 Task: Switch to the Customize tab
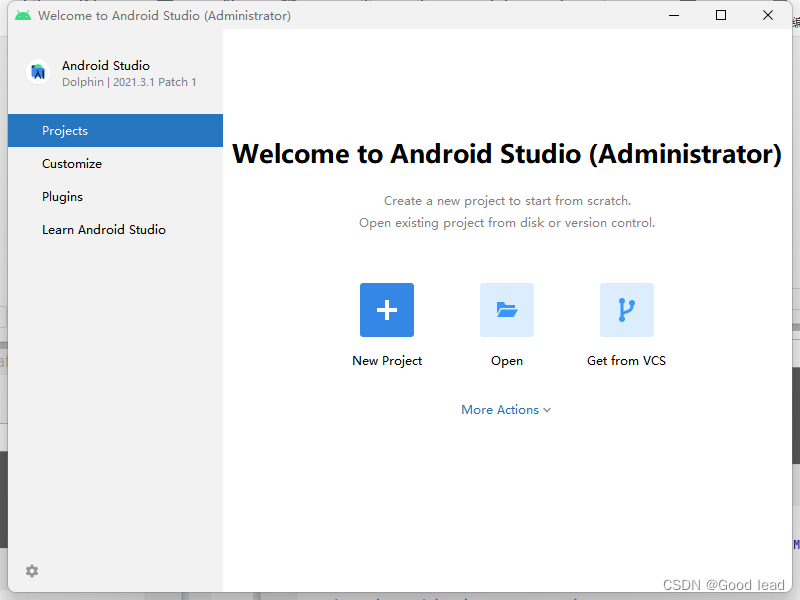click(x=115, y=164)
